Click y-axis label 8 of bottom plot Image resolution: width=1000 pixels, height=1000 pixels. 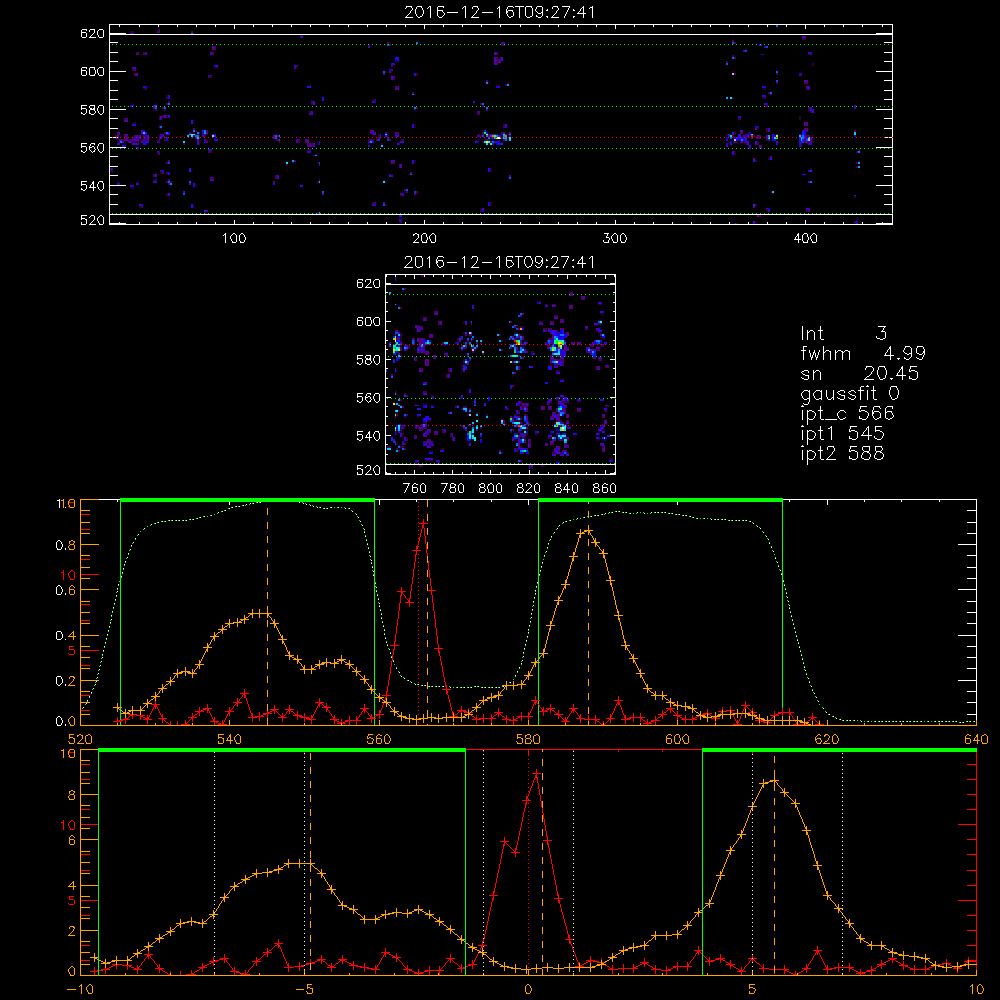[71, 795]
